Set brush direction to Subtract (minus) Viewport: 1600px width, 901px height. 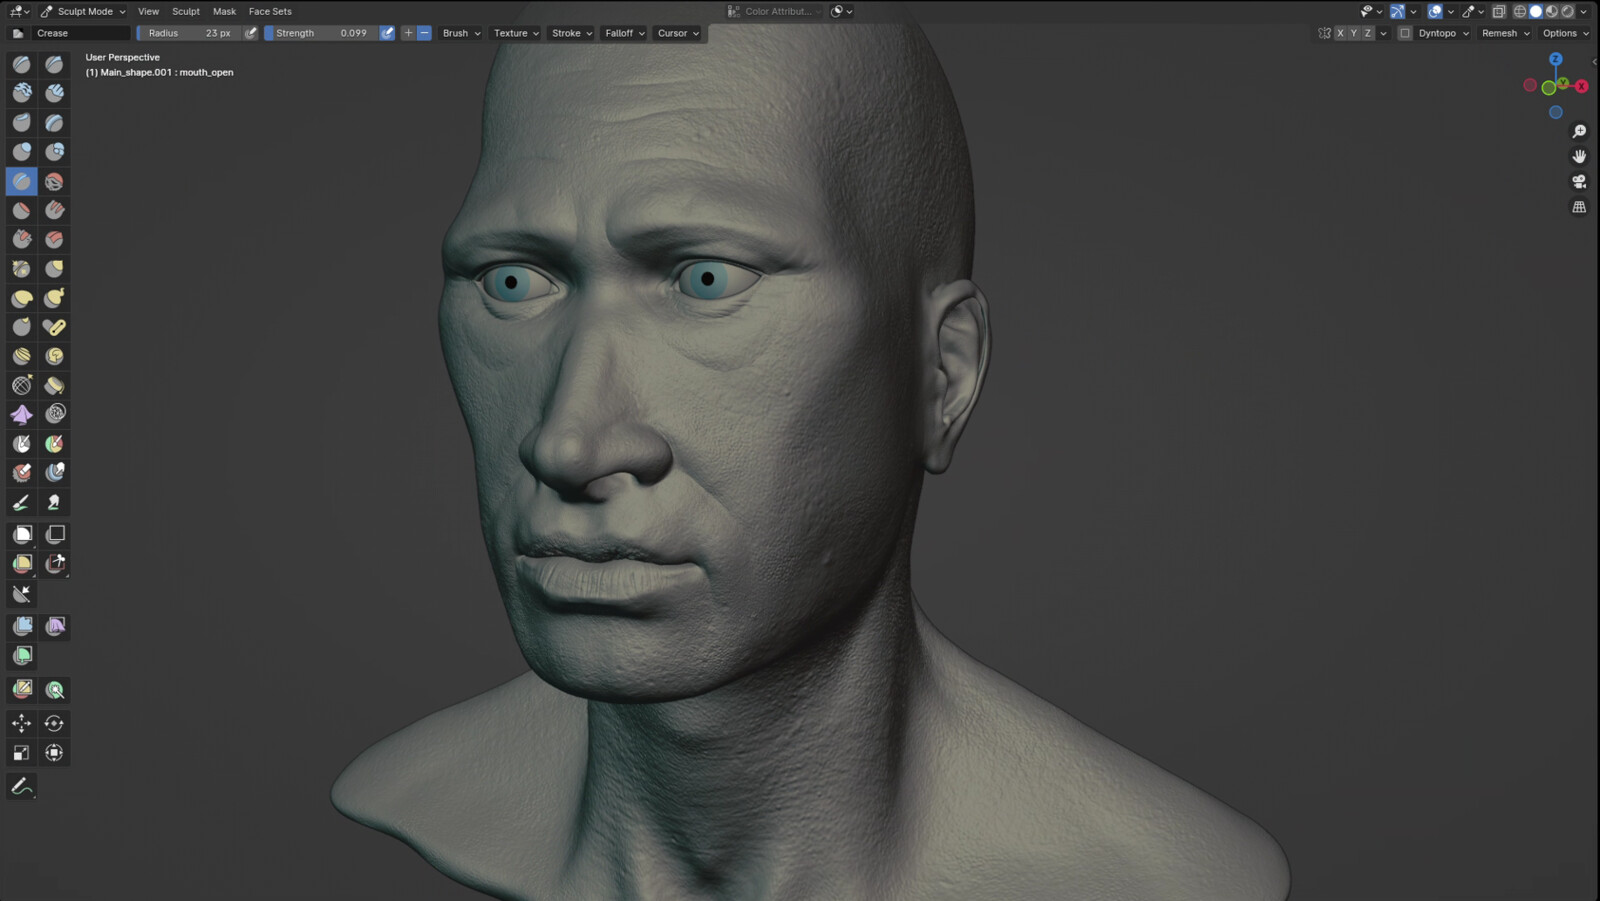tap(424, 33)
